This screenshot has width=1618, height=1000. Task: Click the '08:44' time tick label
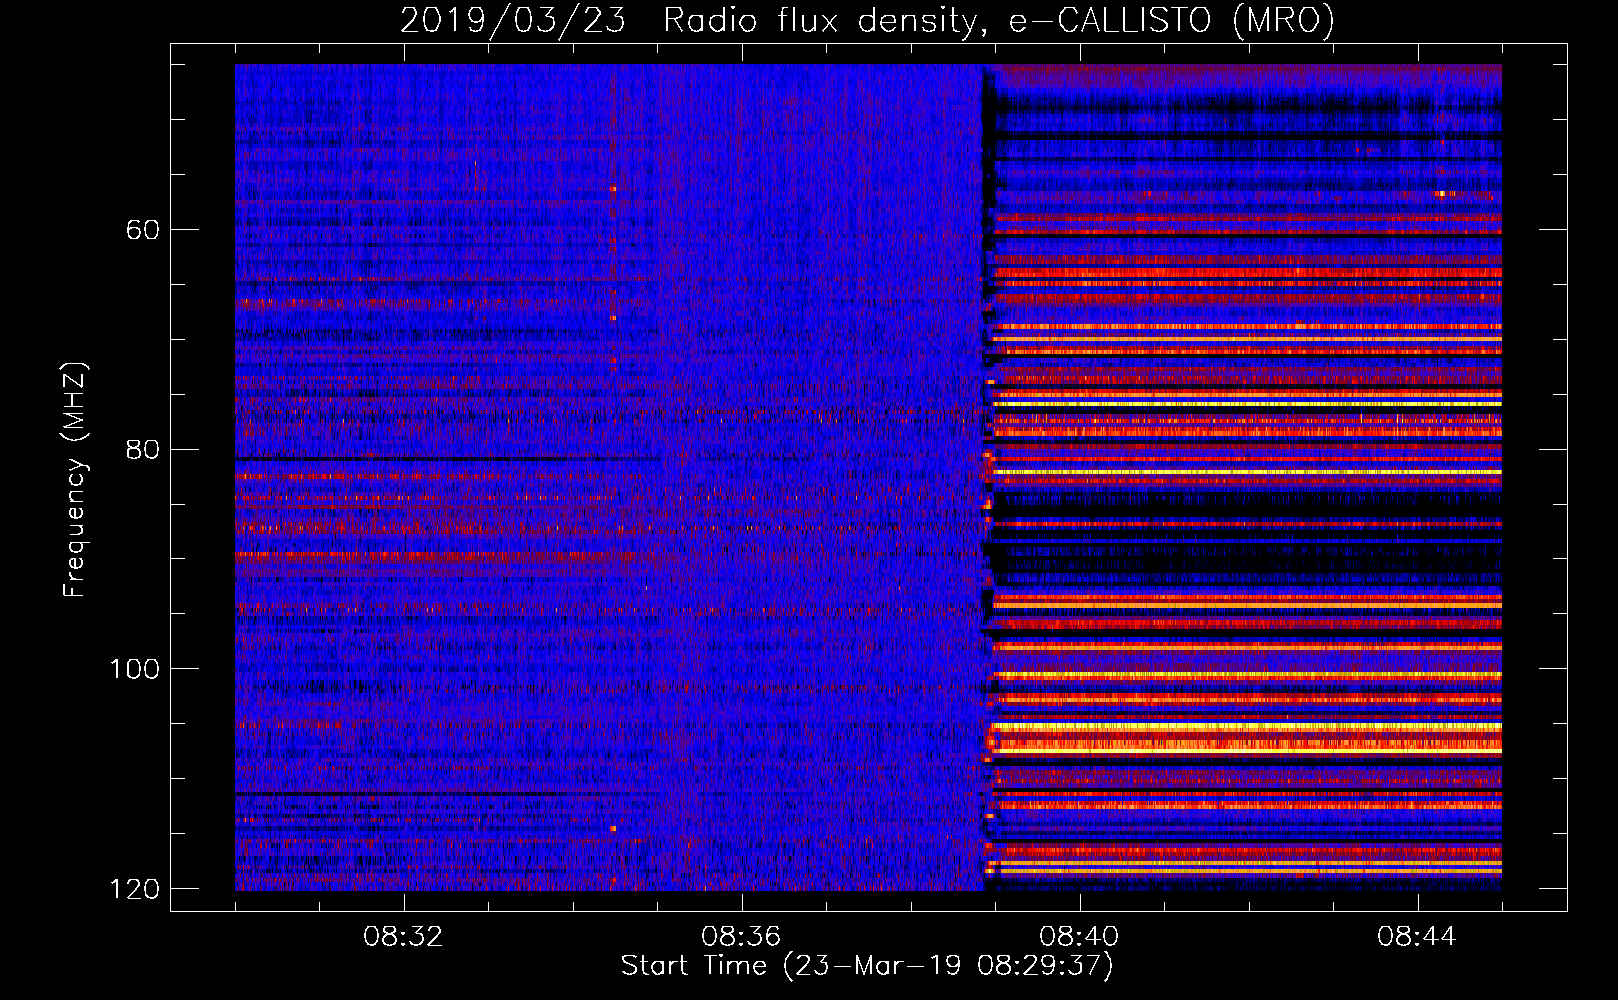[x=1417, y=937]
